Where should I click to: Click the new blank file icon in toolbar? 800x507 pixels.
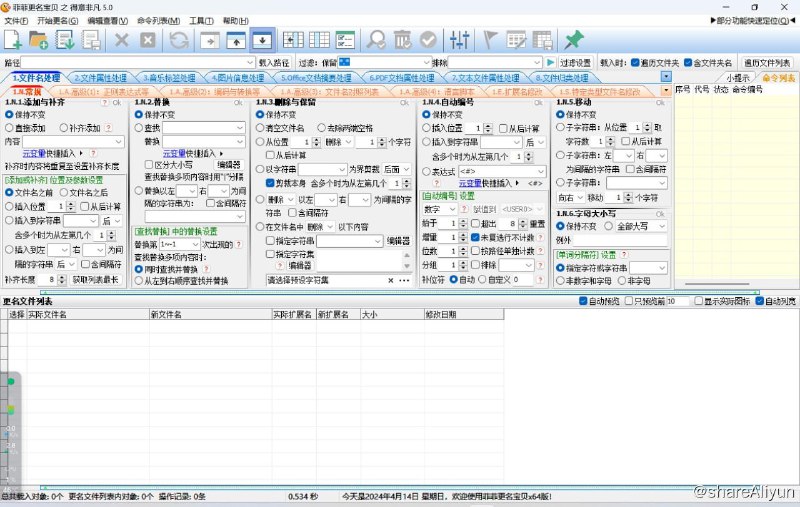tap(13, 40)
